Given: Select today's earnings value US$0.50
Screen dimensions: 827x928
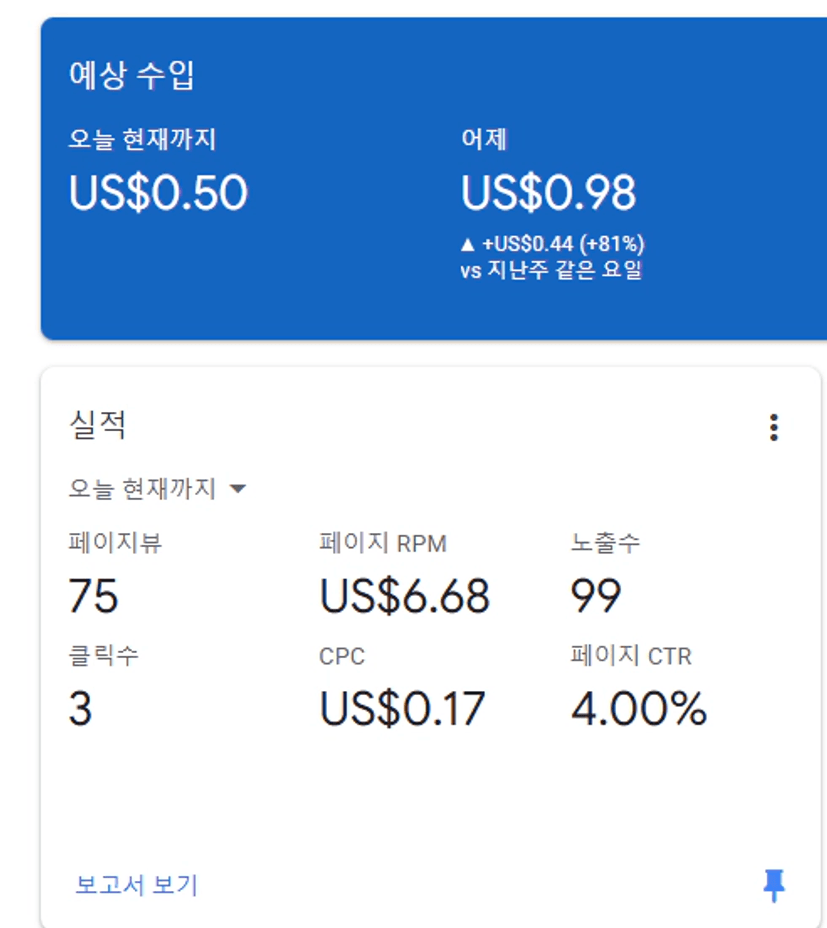Looking at the screenshot, I should (158, 193).
